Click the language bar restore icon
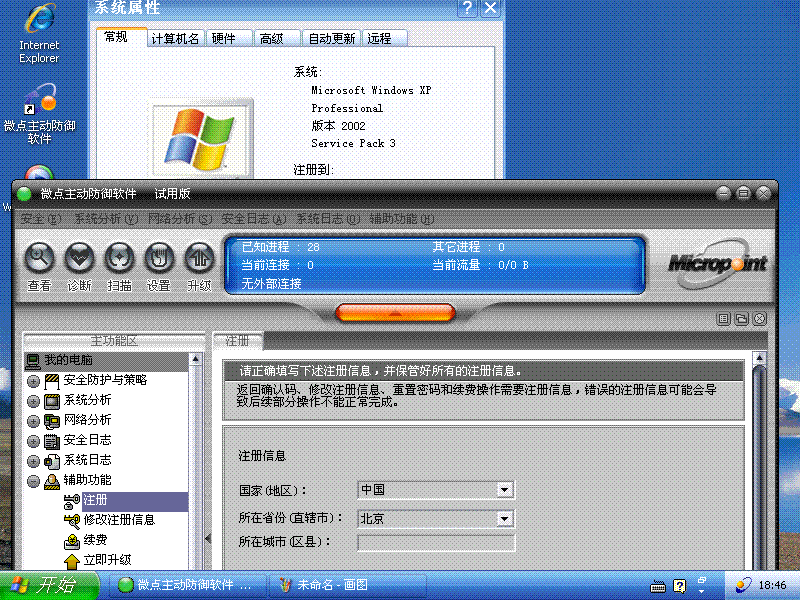This screenshot has width=800, height=600. pos(702,581)
